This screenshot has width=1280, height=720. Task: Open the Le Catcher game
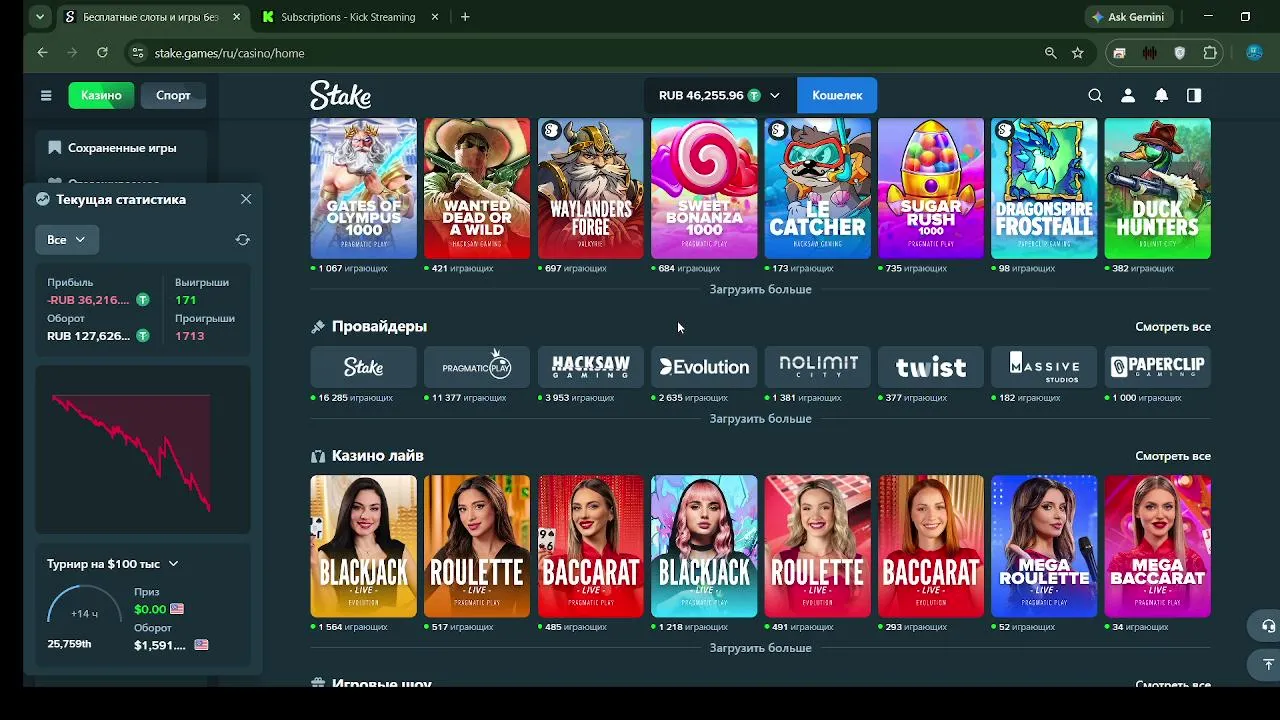(x=817, y=188)
